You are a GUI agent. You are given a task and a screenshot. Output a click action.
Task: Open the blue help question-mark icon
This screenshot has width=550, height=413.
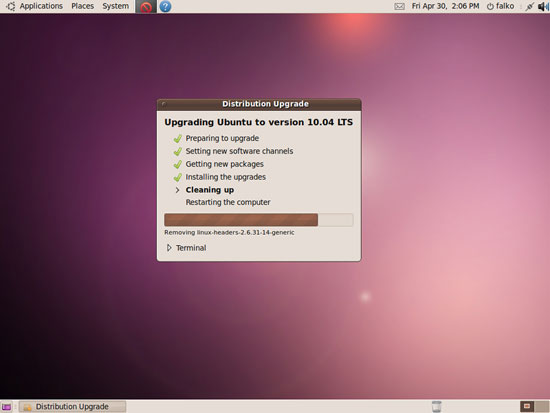[x=165, y=6]
